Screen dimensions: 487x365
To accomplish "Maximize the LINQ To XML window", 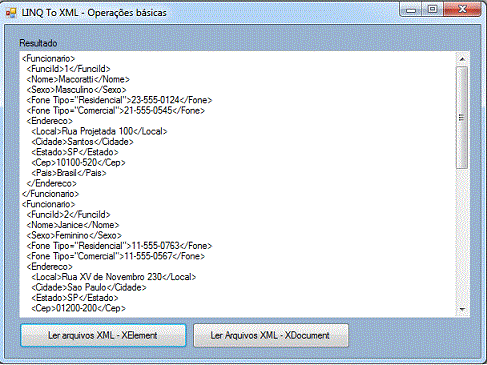I will [x=432, y=10].
